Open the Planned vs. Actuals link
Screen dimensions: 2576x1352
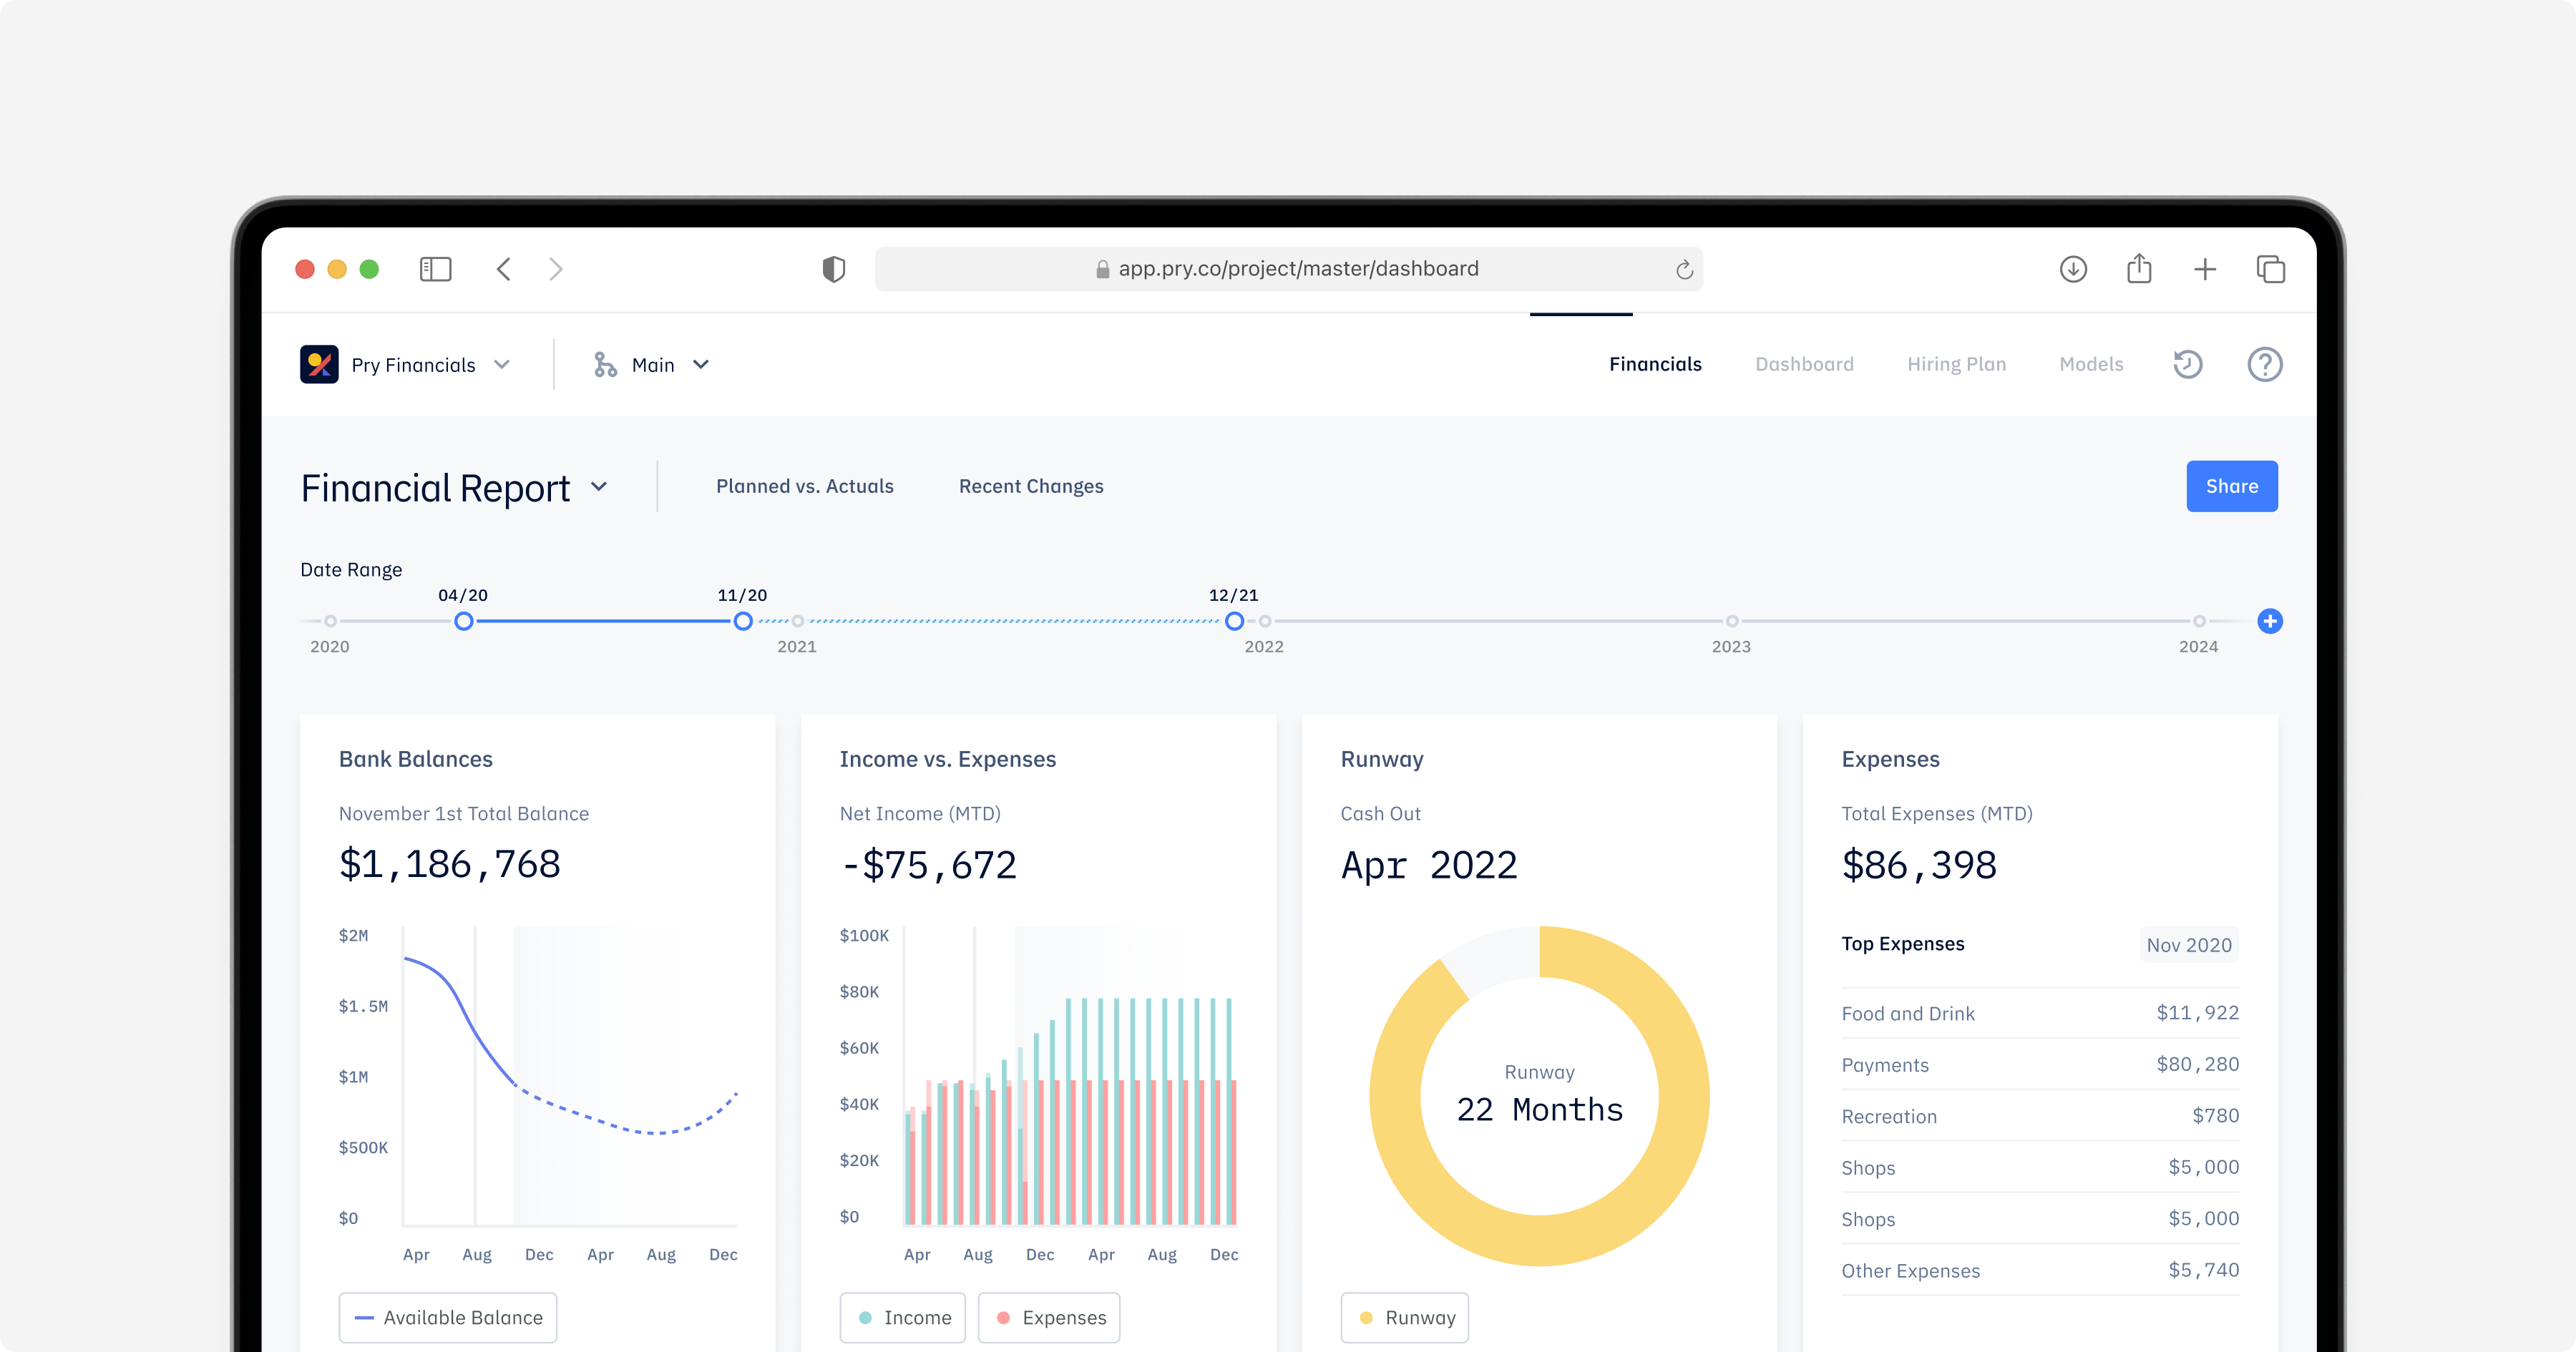tap(804, 486)
